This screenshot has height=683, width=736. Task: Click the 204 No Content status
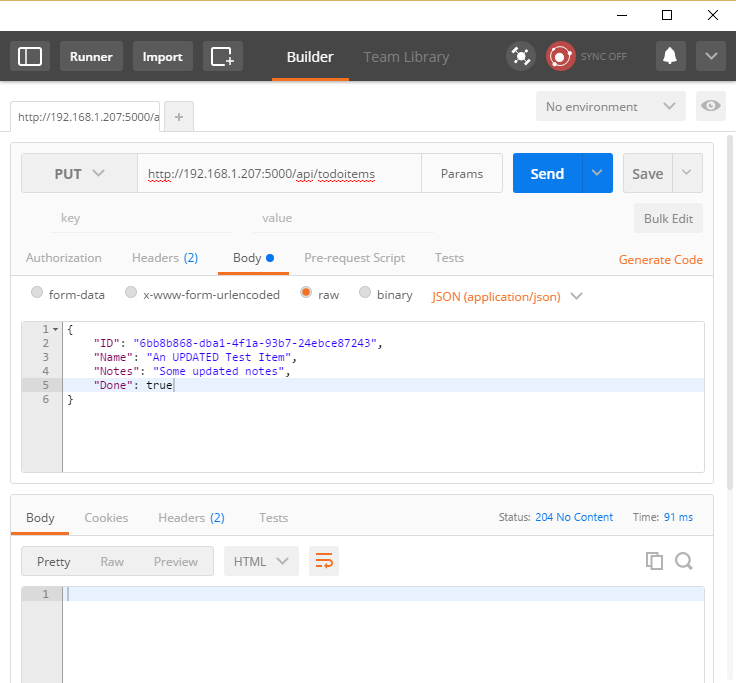(574, 517)
